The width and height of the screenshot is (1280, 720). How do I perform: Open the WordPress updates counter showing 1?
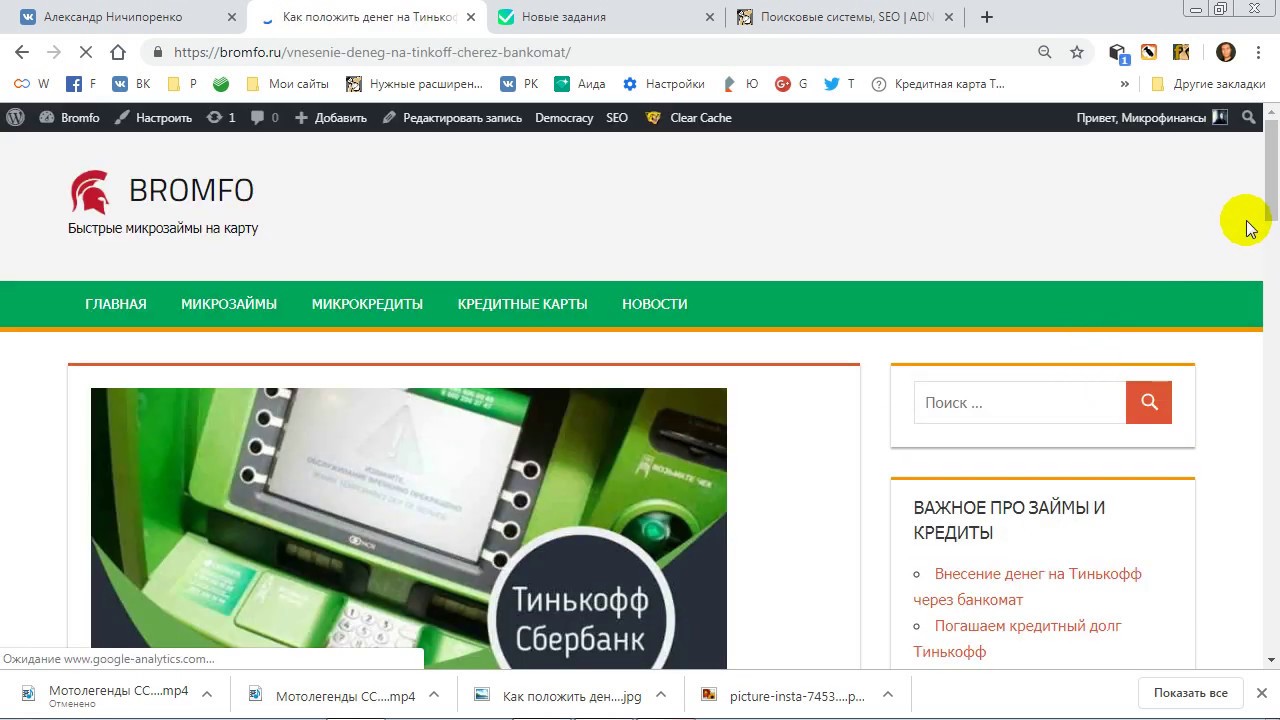pos(220,117)
